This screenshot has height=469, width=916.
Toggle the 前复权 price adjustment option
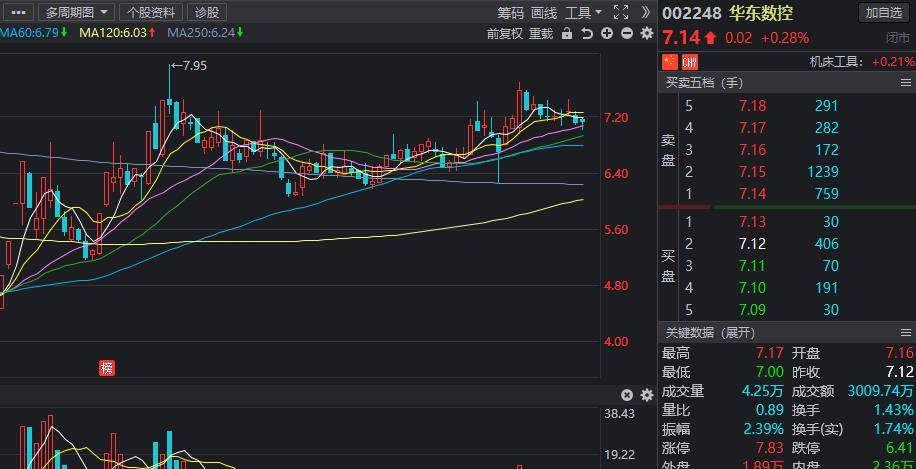505,33
